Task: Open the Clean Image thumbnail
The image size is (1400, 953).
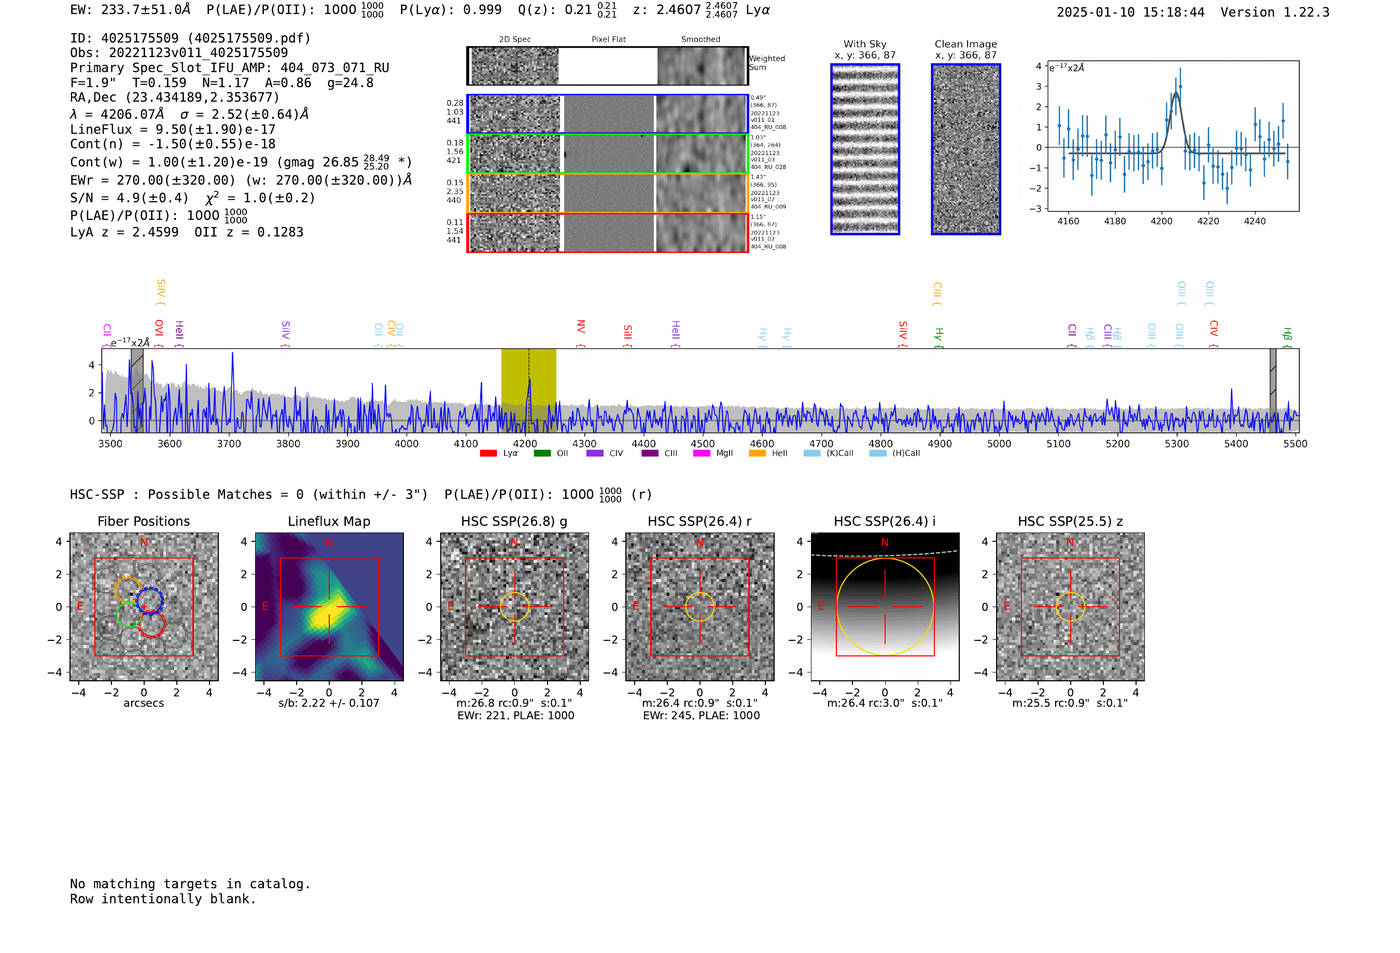Action: (x=966, y=149)
